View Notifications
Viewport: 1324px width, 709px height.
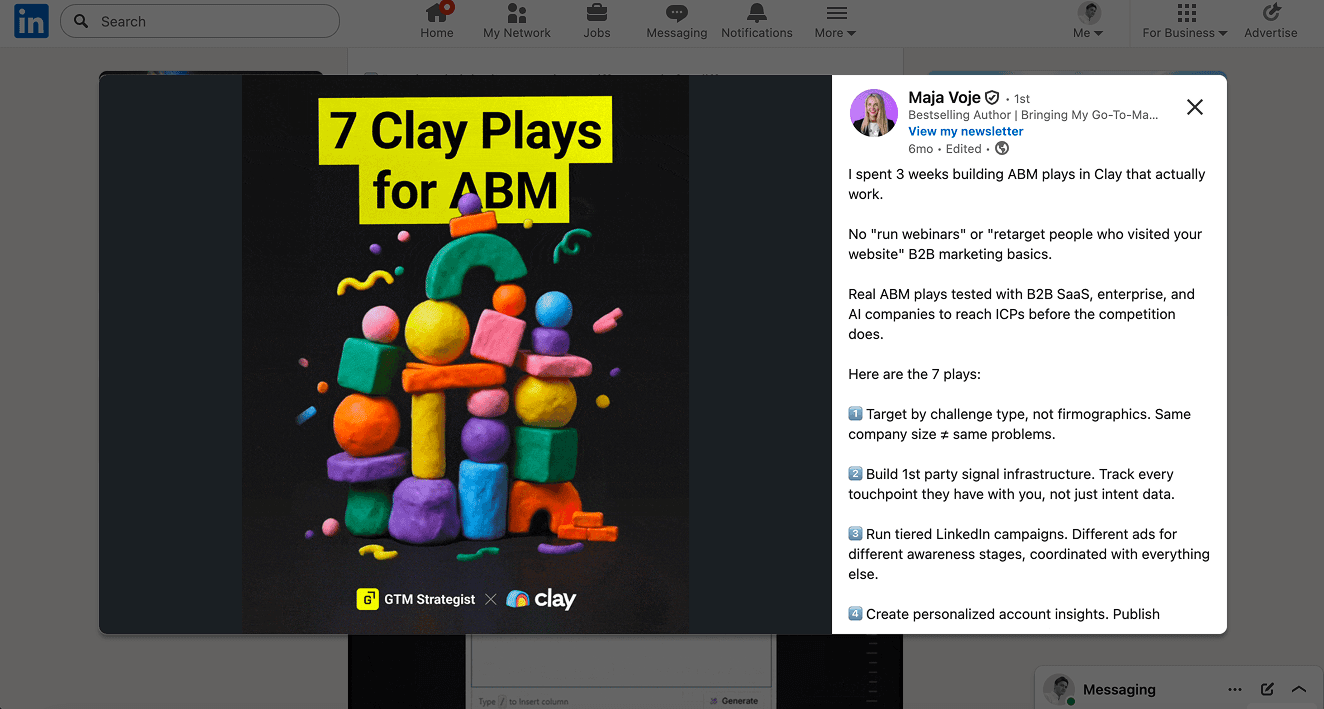(757, 21)
